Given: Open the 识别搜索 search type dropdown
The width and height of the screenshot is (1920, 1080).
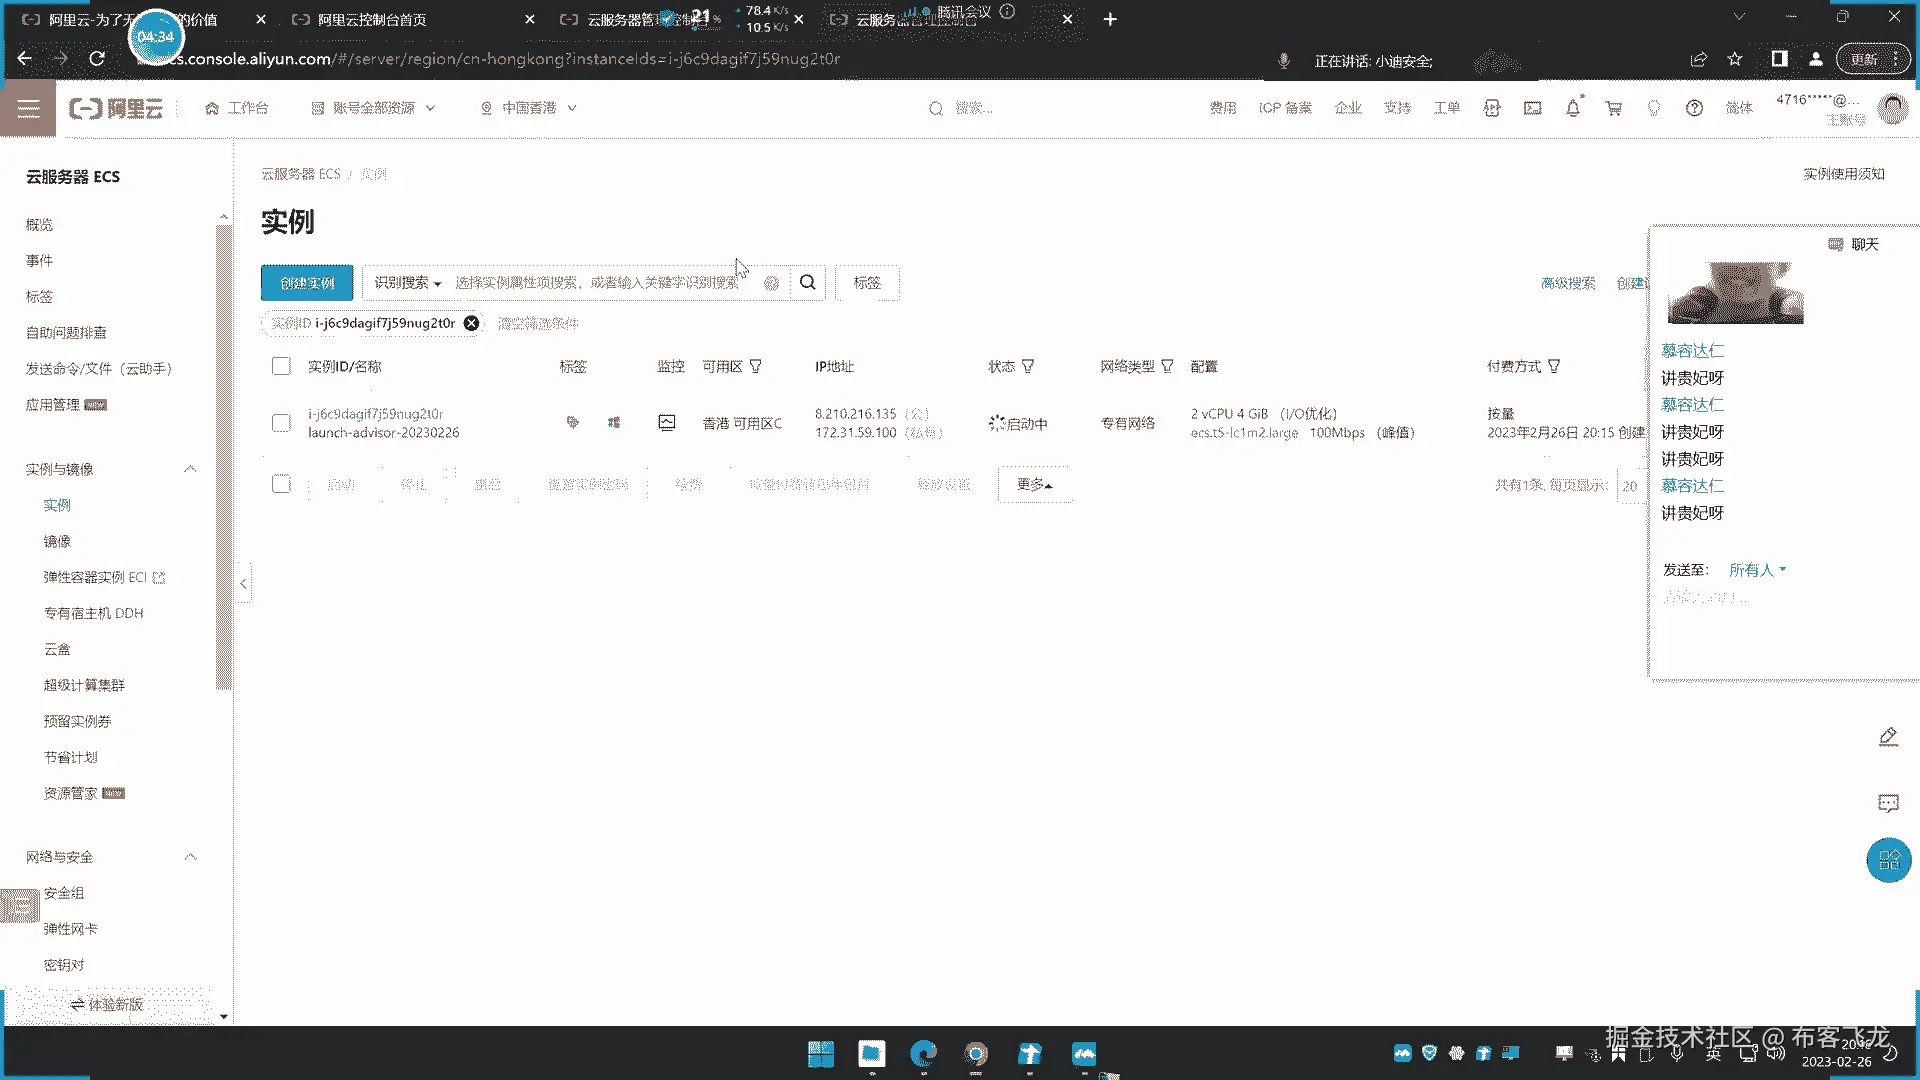Looking at the screenshot, I should pos(407,283).
